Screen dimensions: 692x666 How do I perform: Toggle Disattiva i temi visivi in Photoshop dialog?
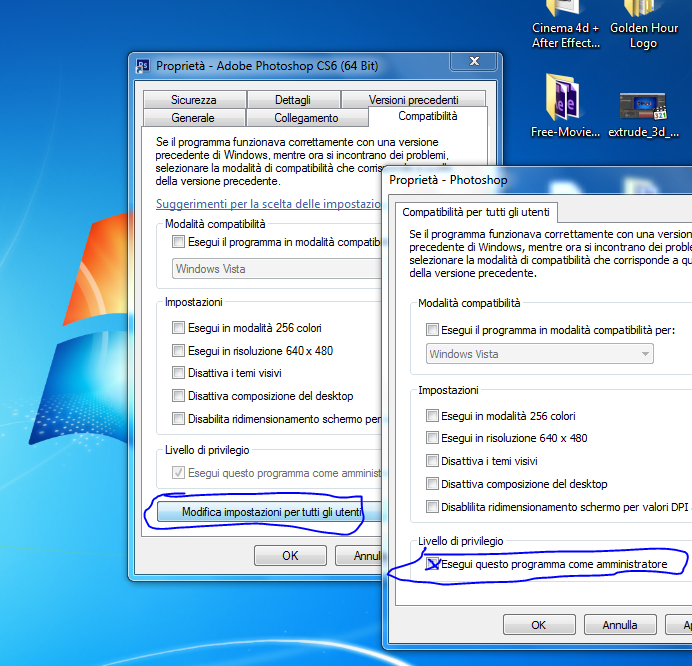[432, 461]
